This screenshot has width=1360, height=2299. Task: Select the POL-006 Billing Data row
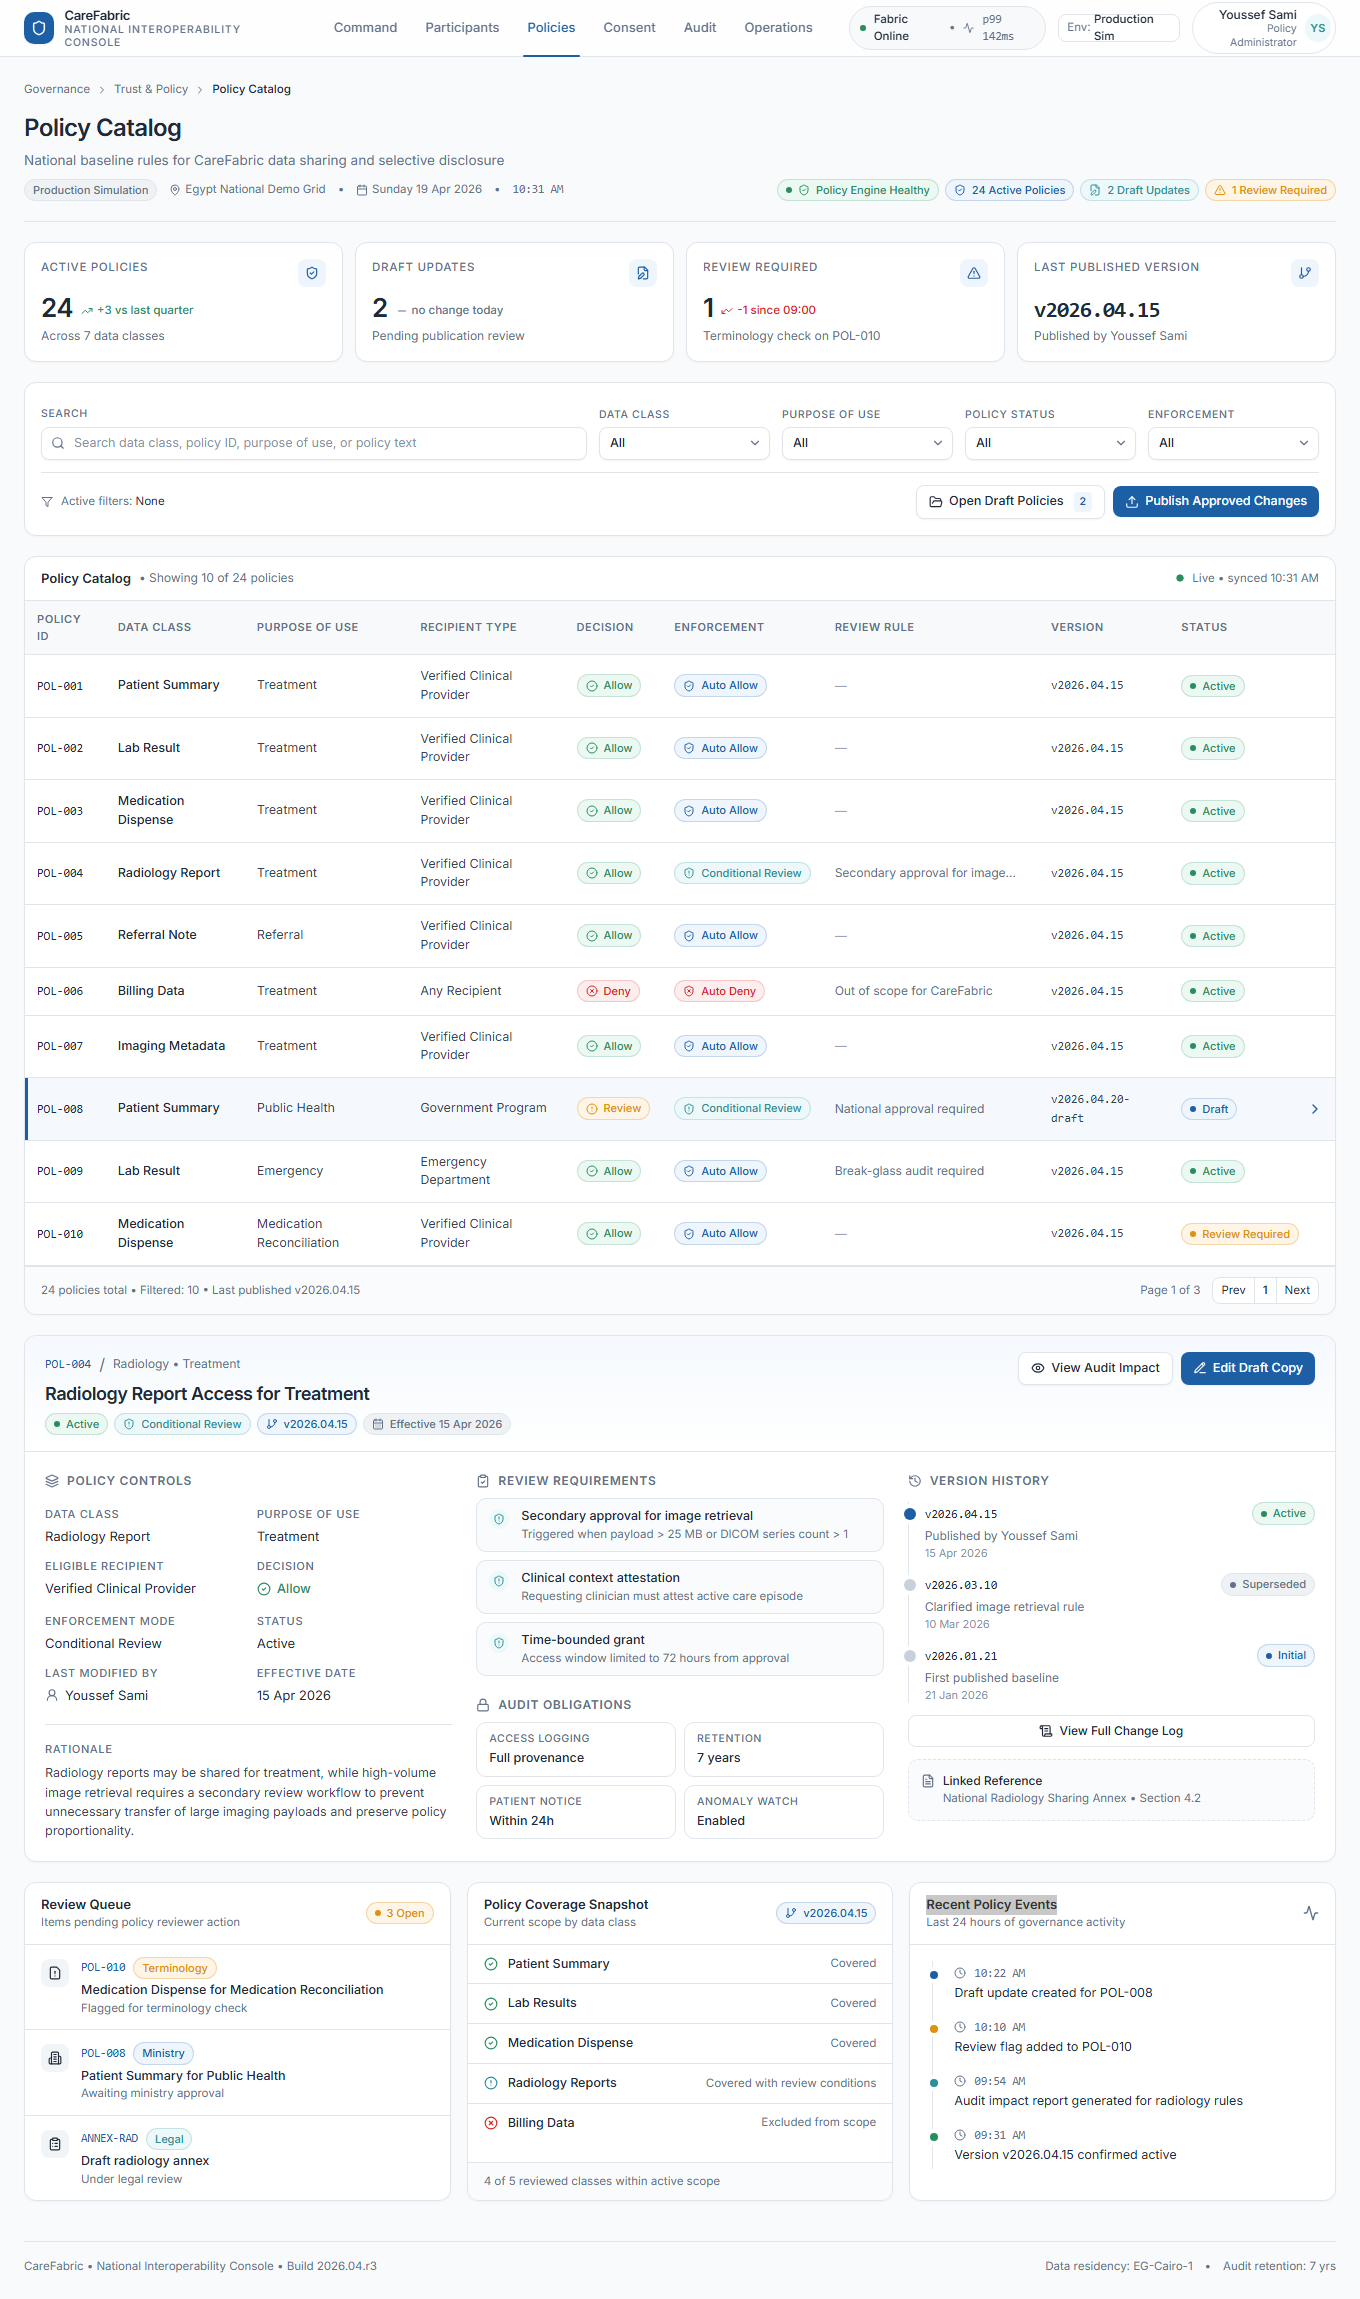680,991
